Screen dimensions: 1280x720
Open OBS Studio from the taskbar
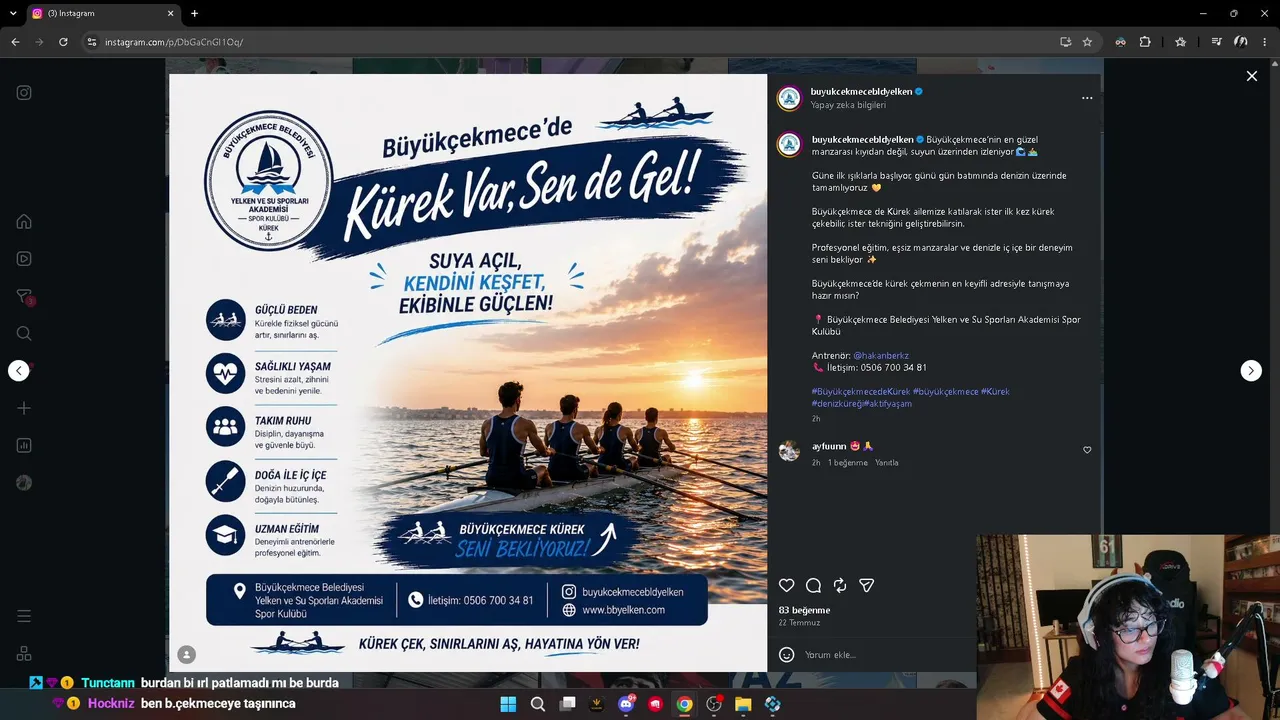[714, 704]
